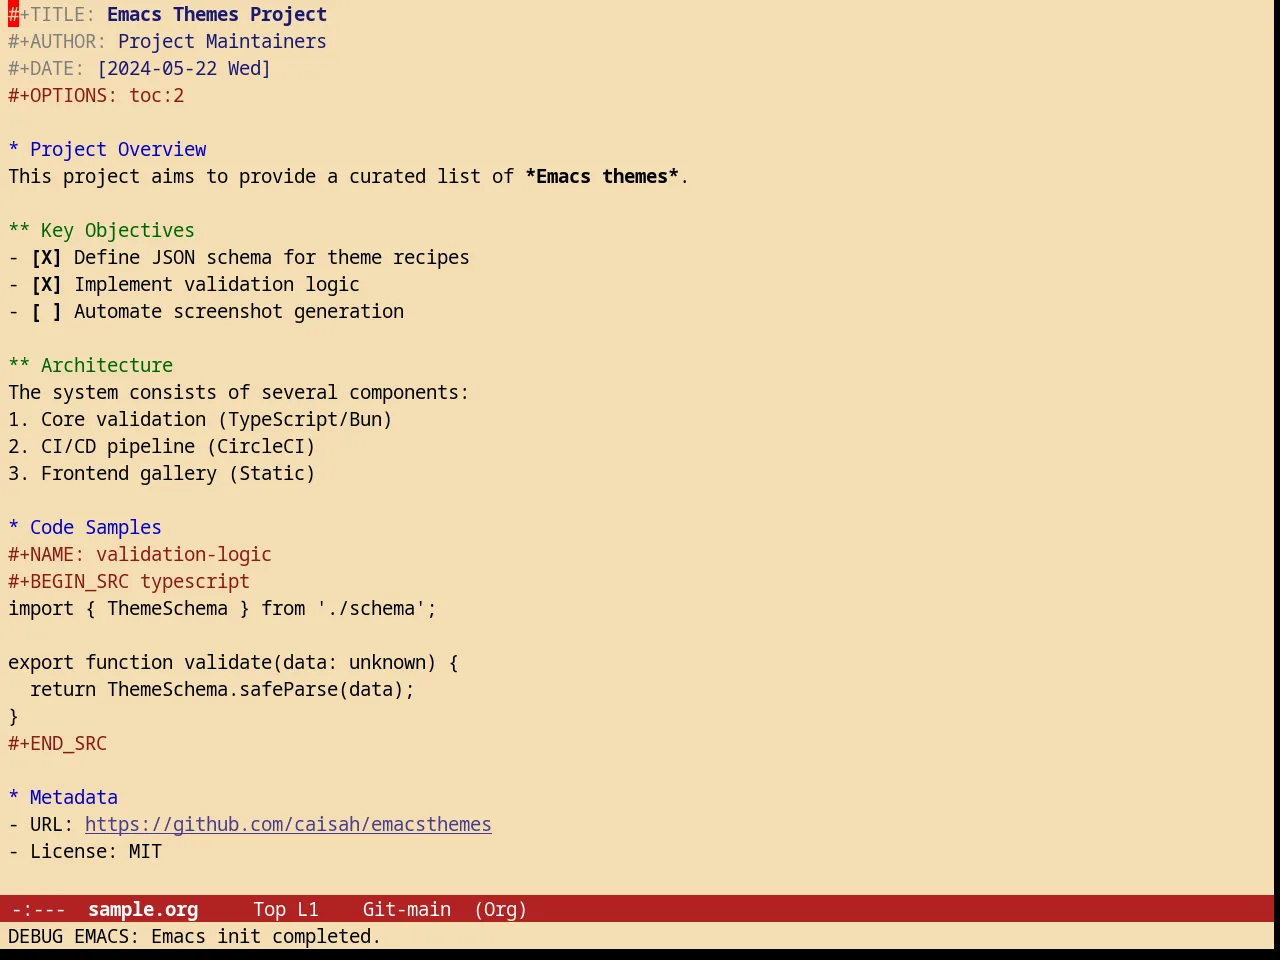Click the Git-main indicator in mode line
The image size is (1280, 960).
click(x=406, y=910)
